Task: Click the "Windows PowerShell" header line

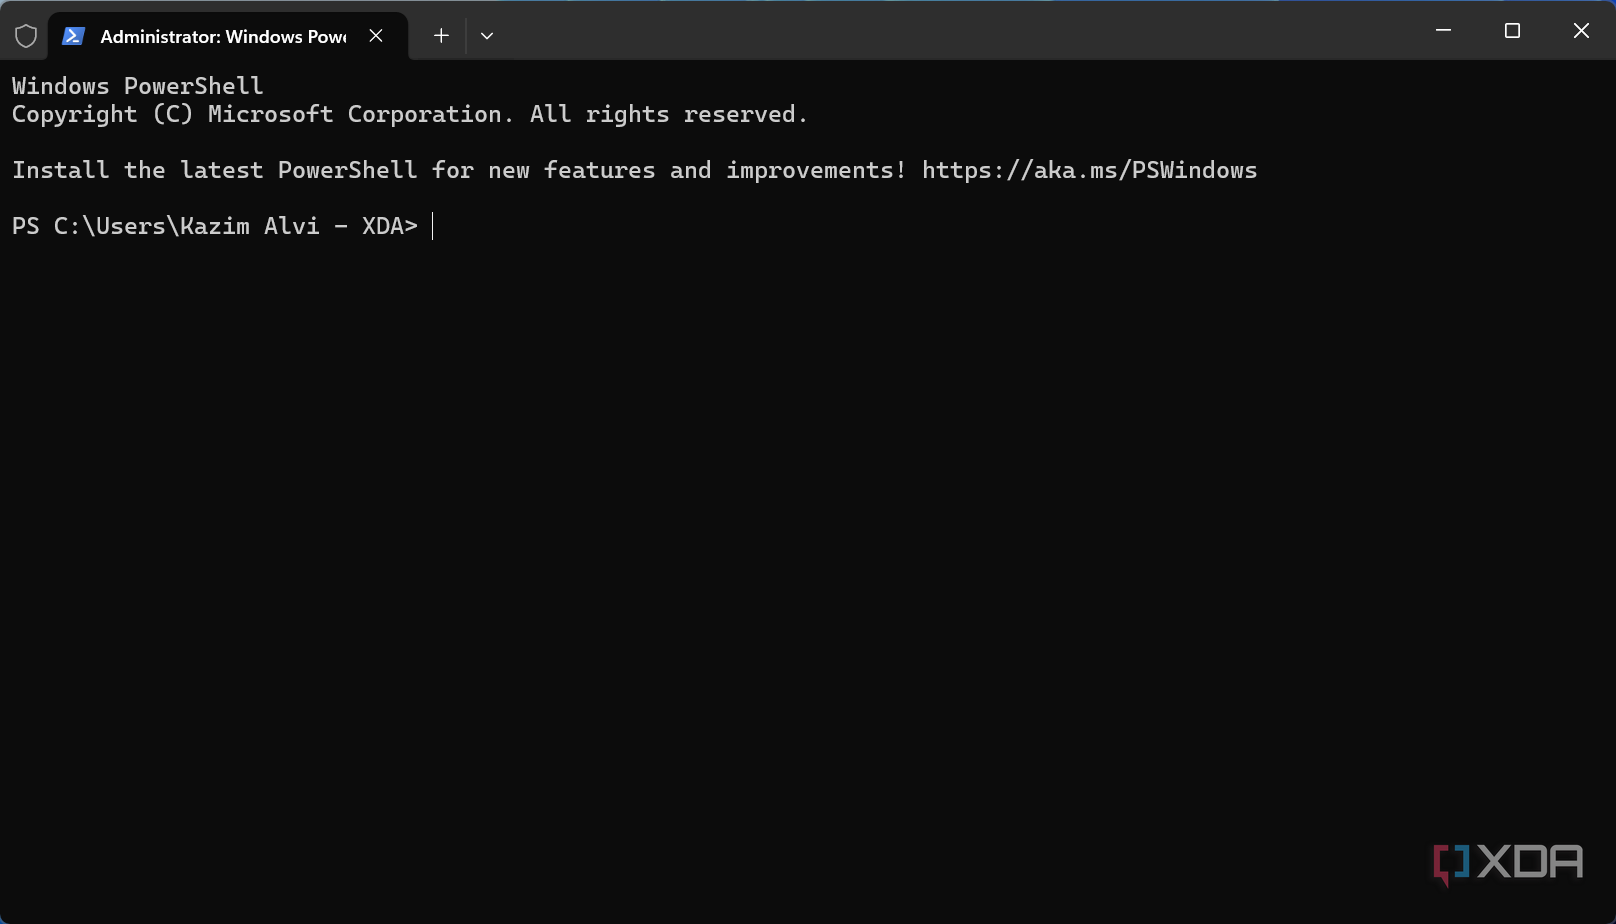Action: pyautogui.click(x=138, y=87)
